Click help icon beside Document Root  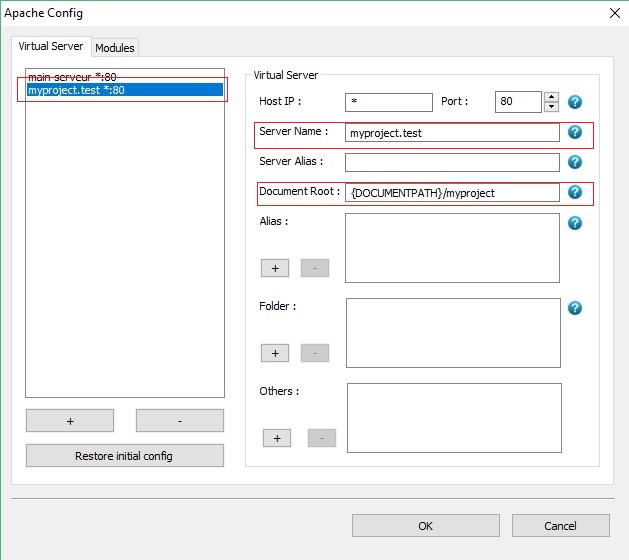pyautogui.click(x=575, y=192)
